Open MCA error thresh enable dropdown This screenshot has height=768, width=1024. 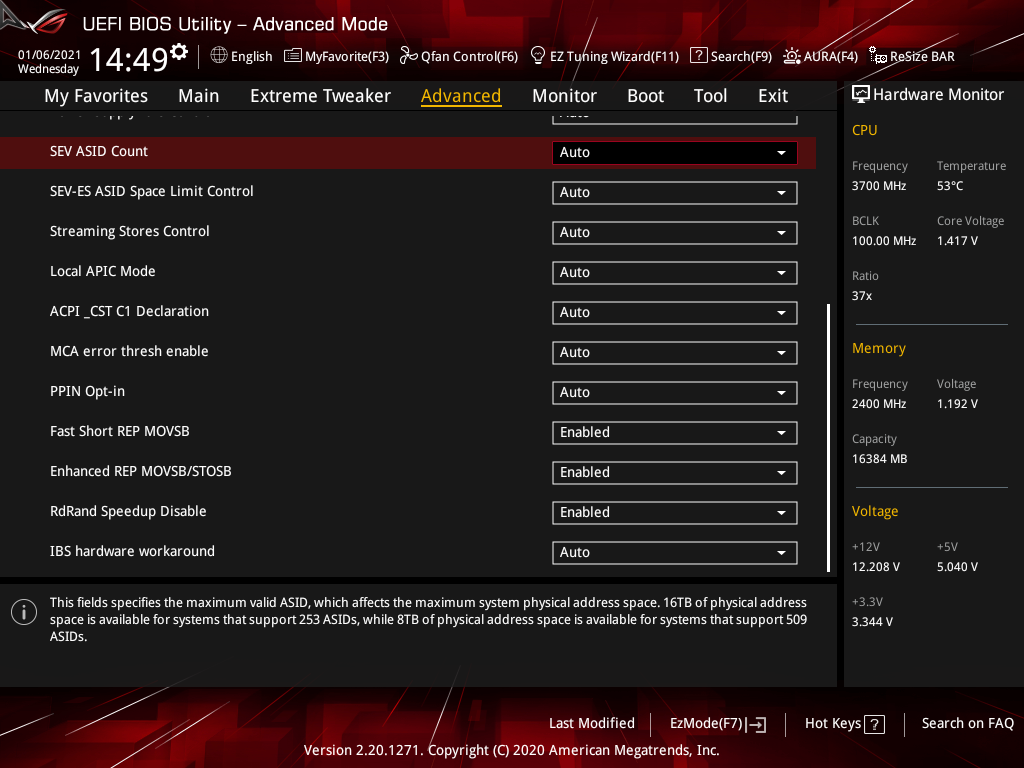[675, 353]
